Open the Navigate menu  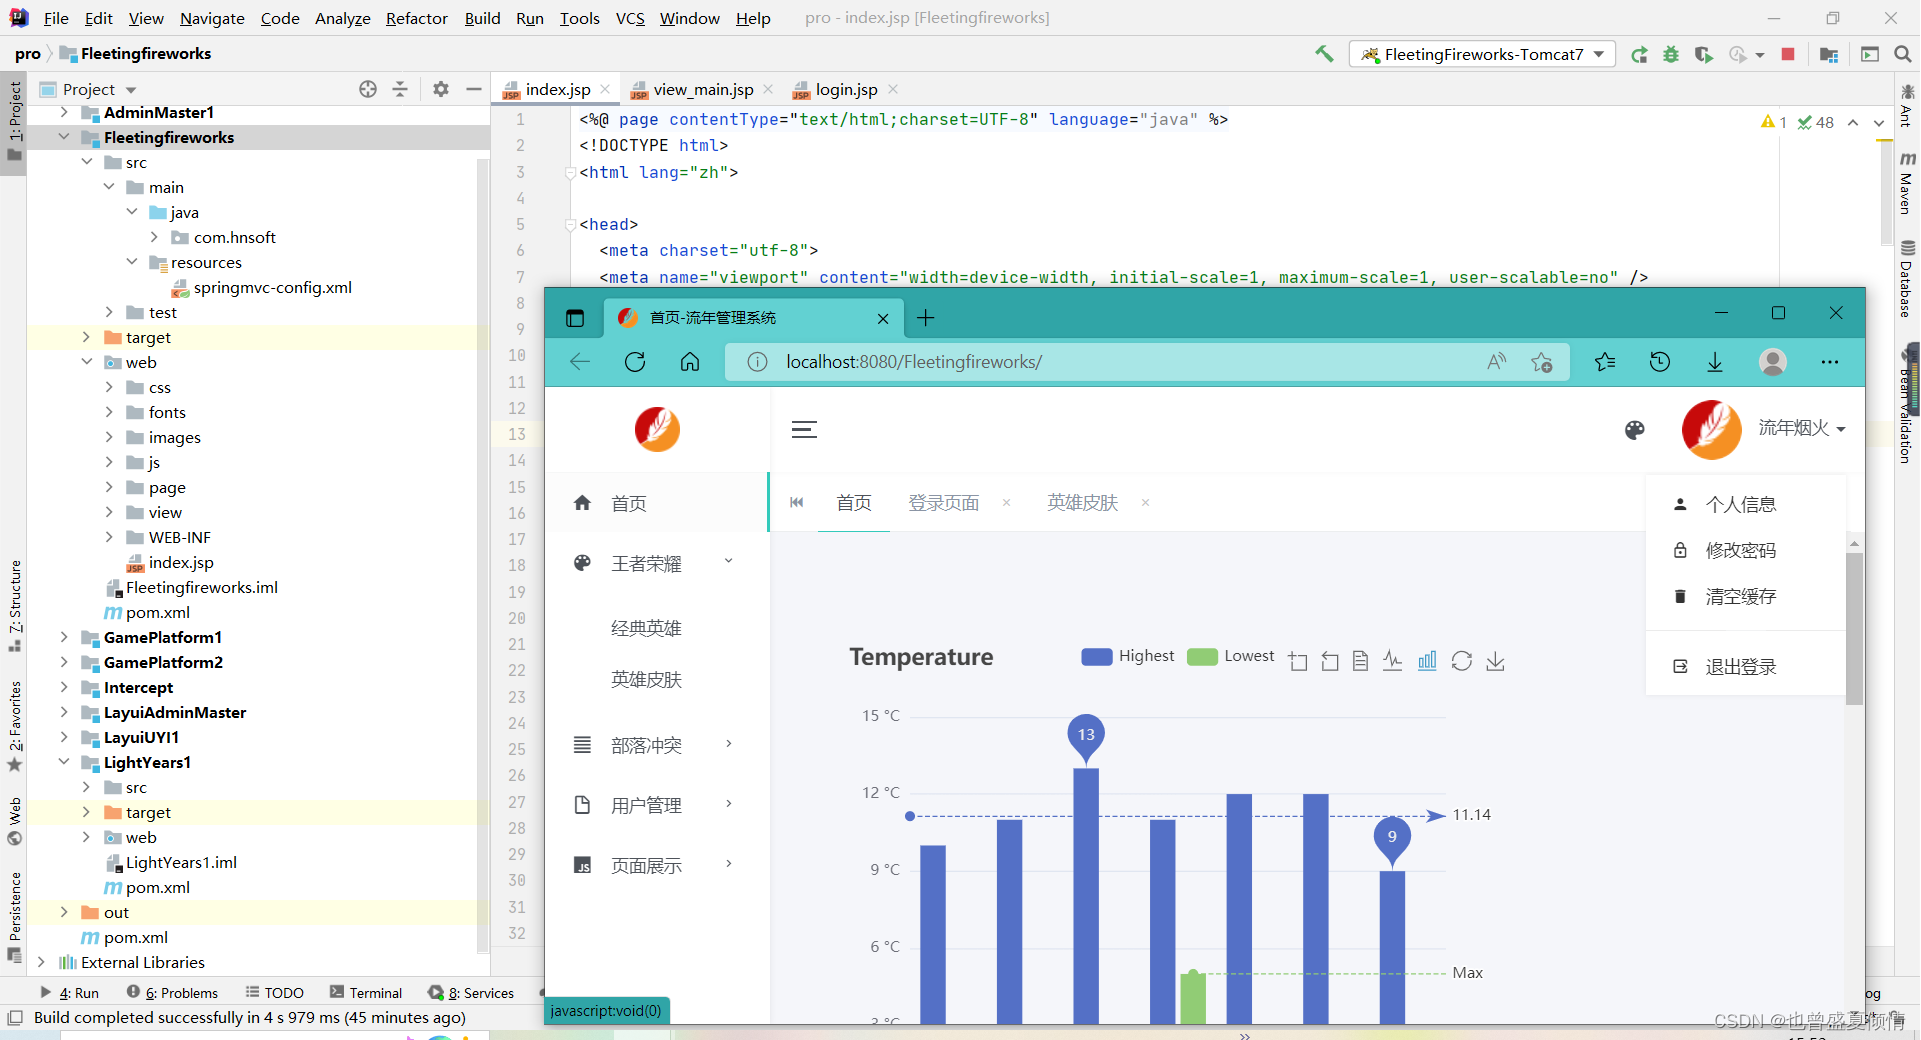212,18
